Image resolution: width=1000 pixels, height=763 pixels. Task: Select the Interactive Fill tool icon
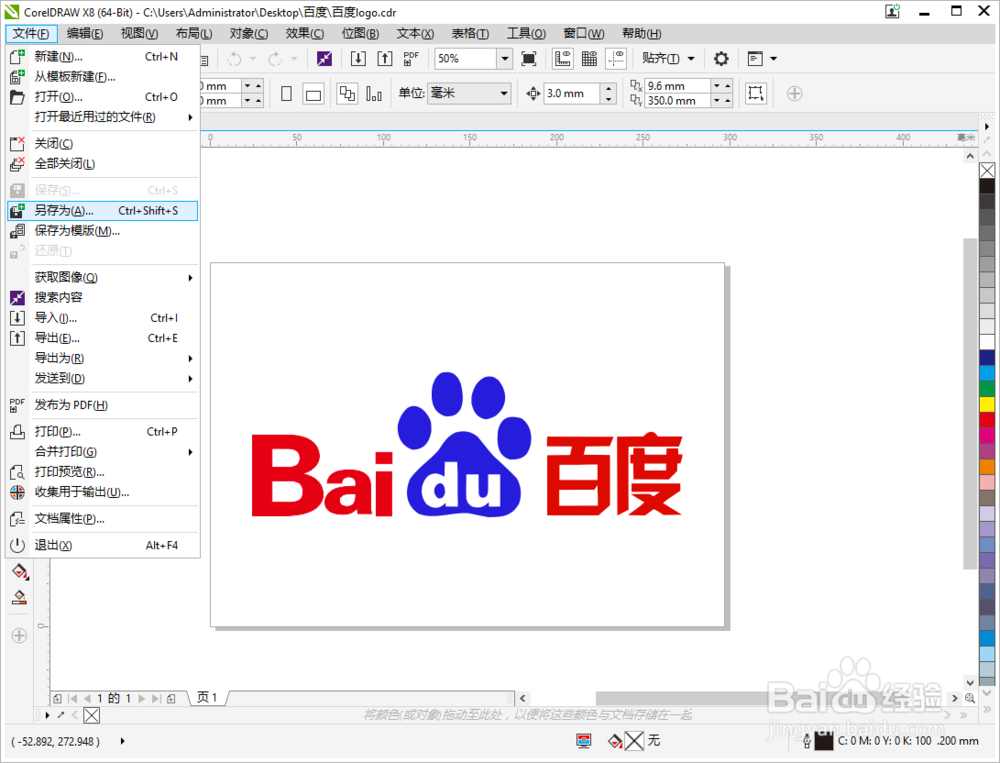(x=18, y=597)
